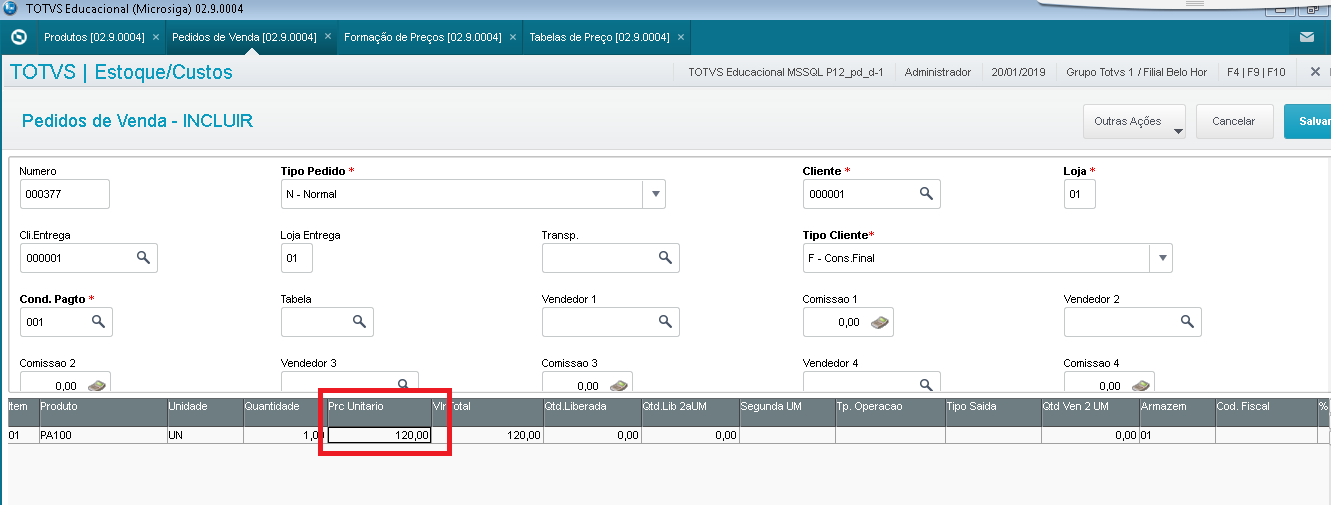This screenshot has height=516, width=1331.
Task: Click Comissao 4 calculator money icon
Action: [1140, 385]
